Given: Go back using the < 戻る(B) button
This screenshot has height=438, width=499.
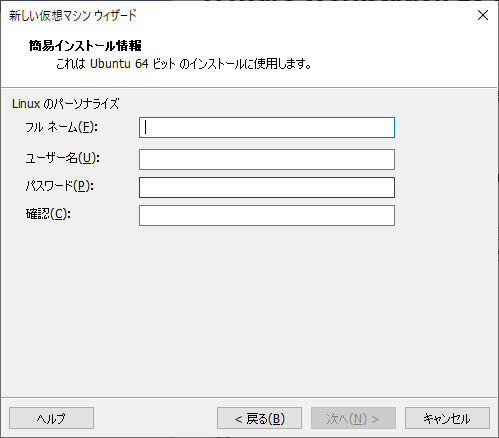Looking at the screenshot, I should coord(259,418).
